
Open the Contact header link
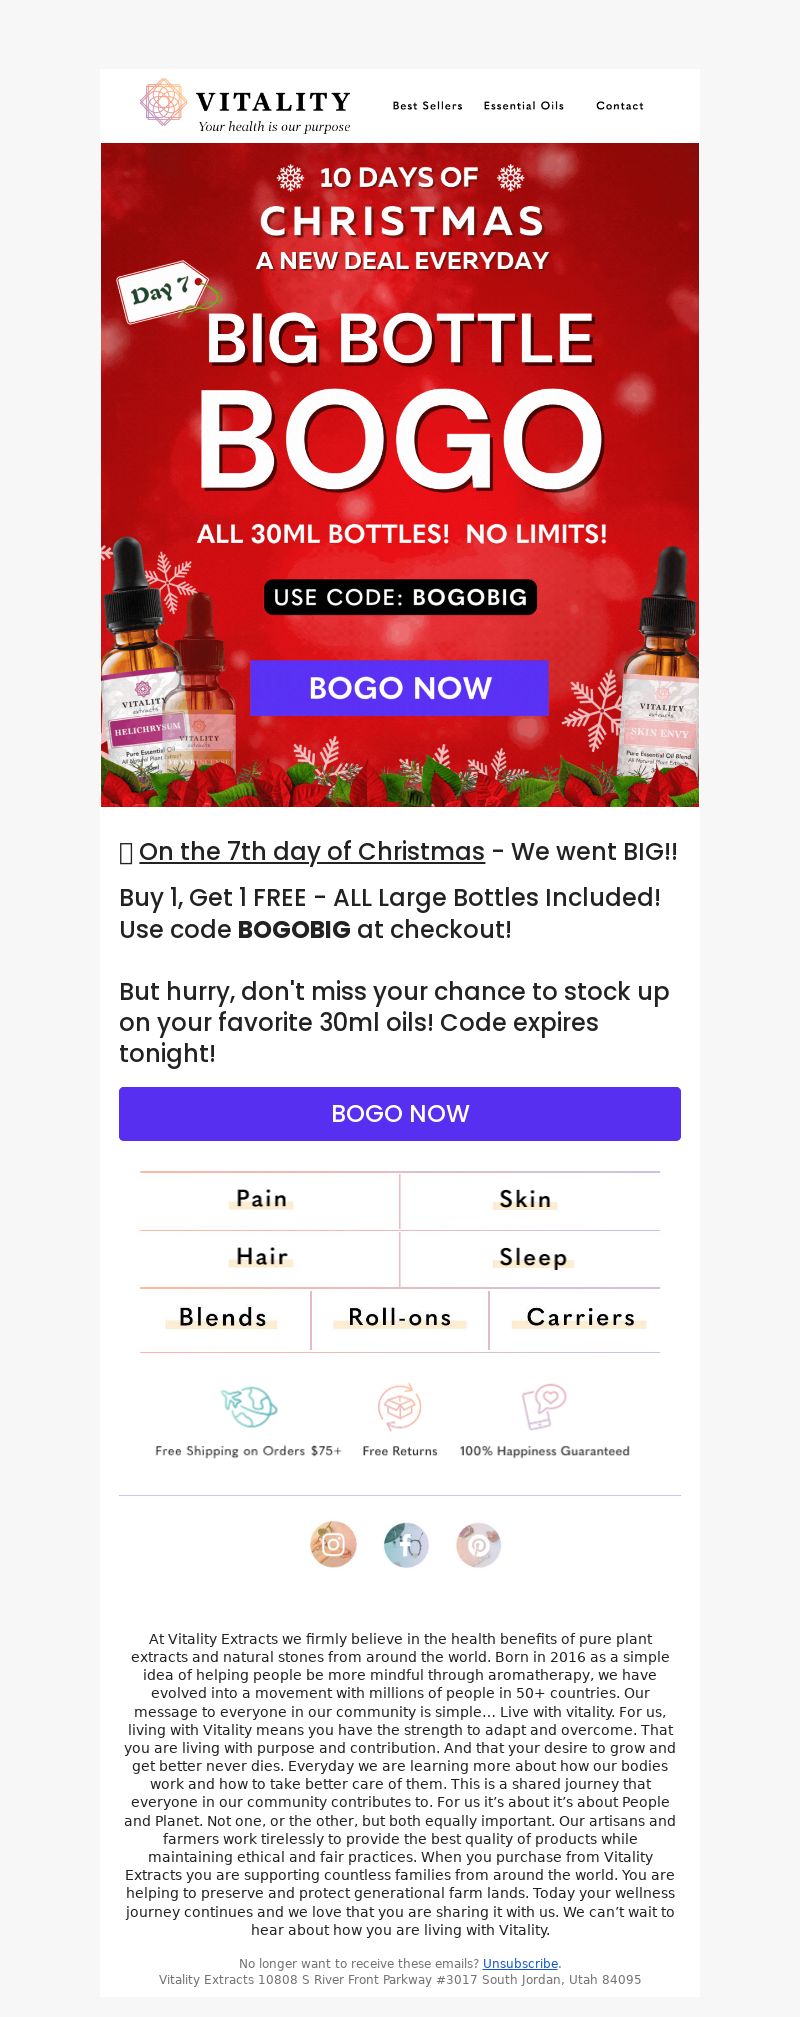(620, 106)
